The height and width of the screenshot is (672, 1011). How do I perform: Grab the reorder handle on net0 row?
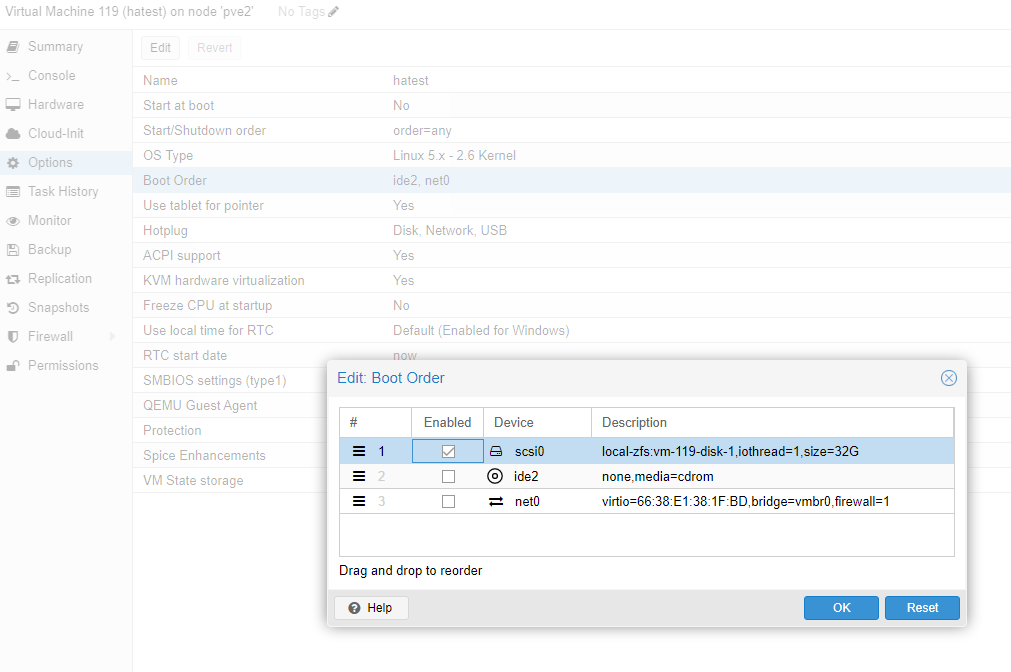coord(359,501)
